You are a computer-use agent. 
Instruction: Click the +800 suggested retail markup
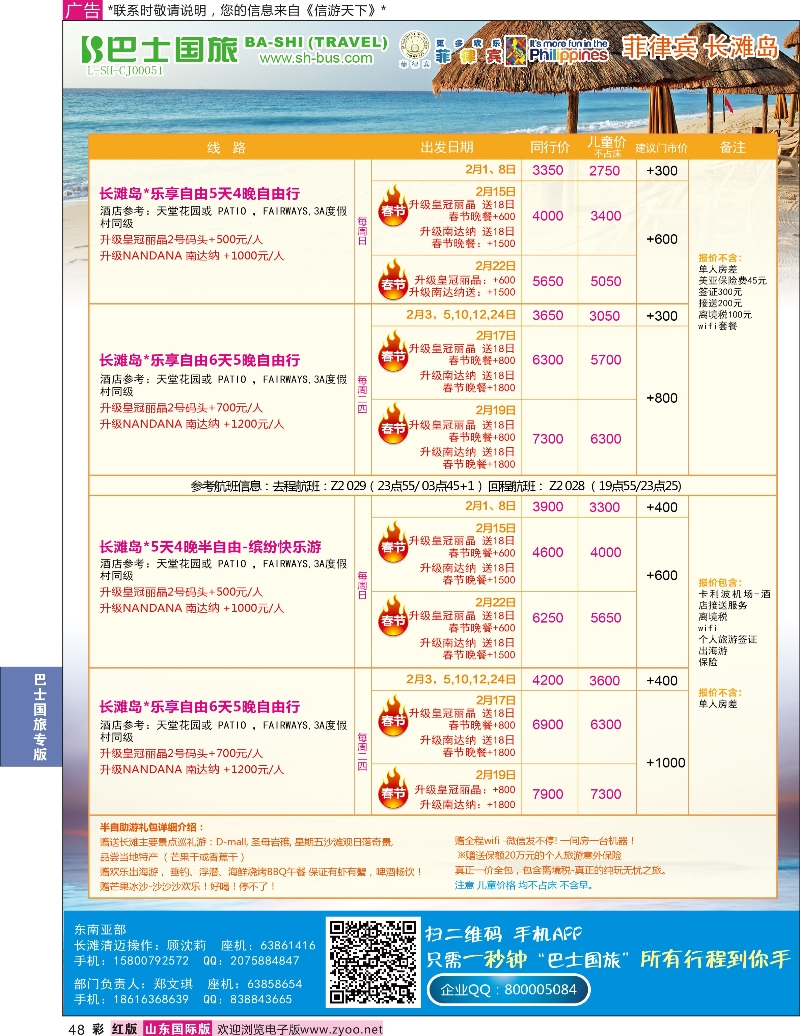pos(661,398)
